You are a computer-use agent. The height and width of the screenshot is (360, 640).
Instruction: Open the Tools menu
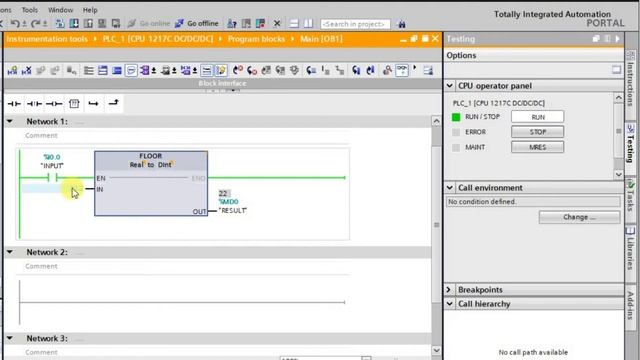coord(29,10)
